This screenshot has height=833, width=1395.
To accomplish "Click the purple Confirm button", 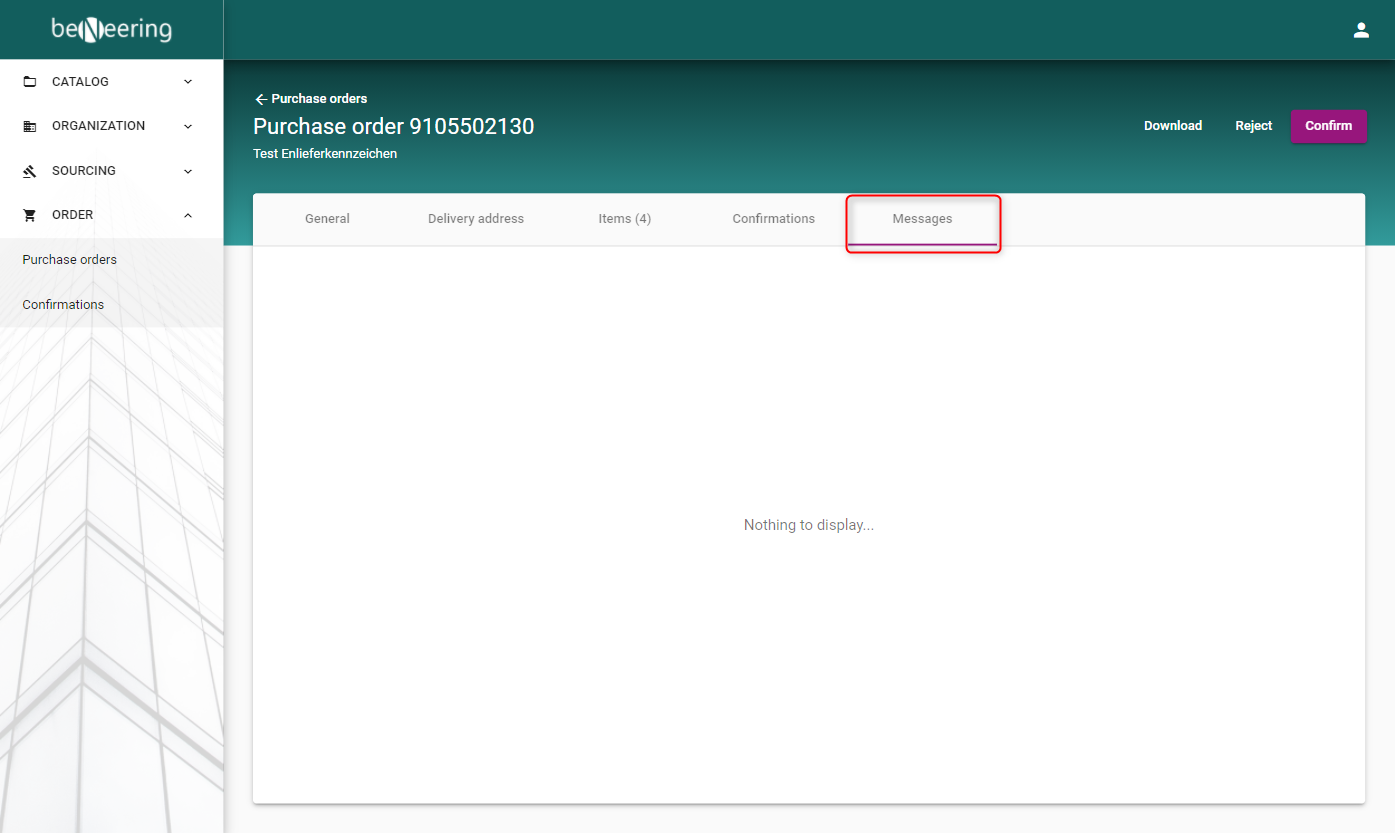I will [x=1328, y=126].
